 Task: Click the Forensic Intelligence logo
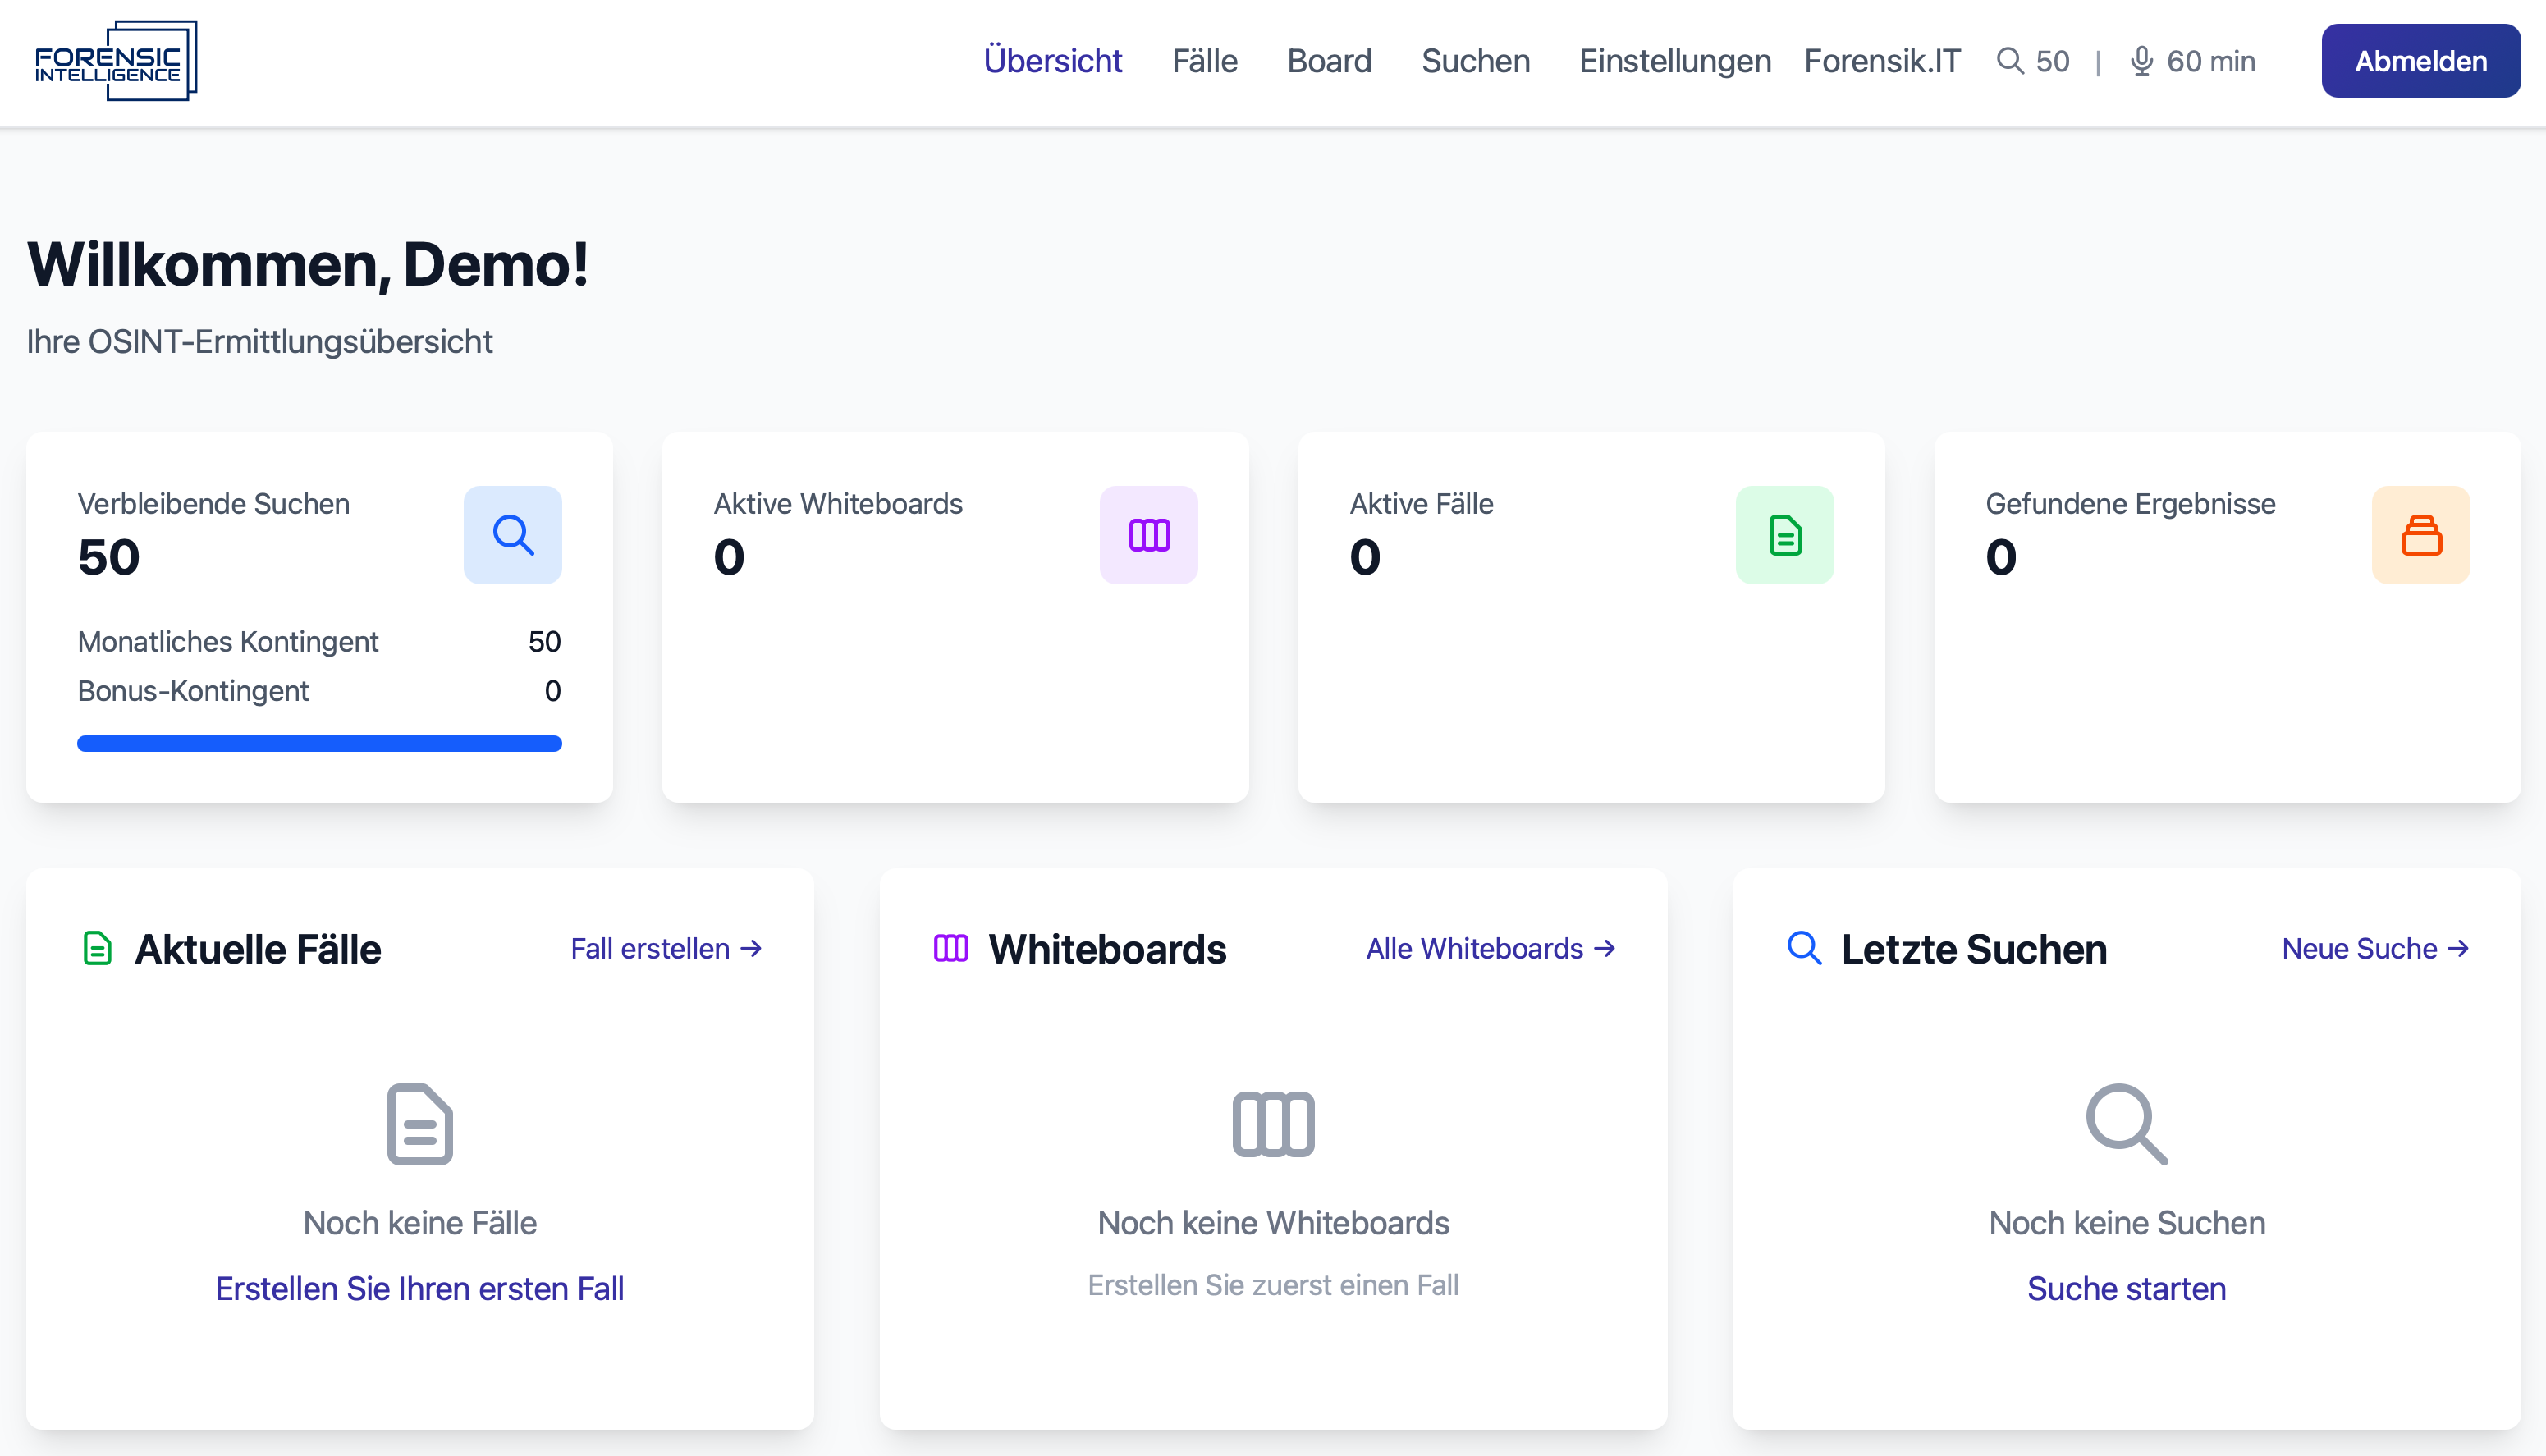click(x=117, y=61)
